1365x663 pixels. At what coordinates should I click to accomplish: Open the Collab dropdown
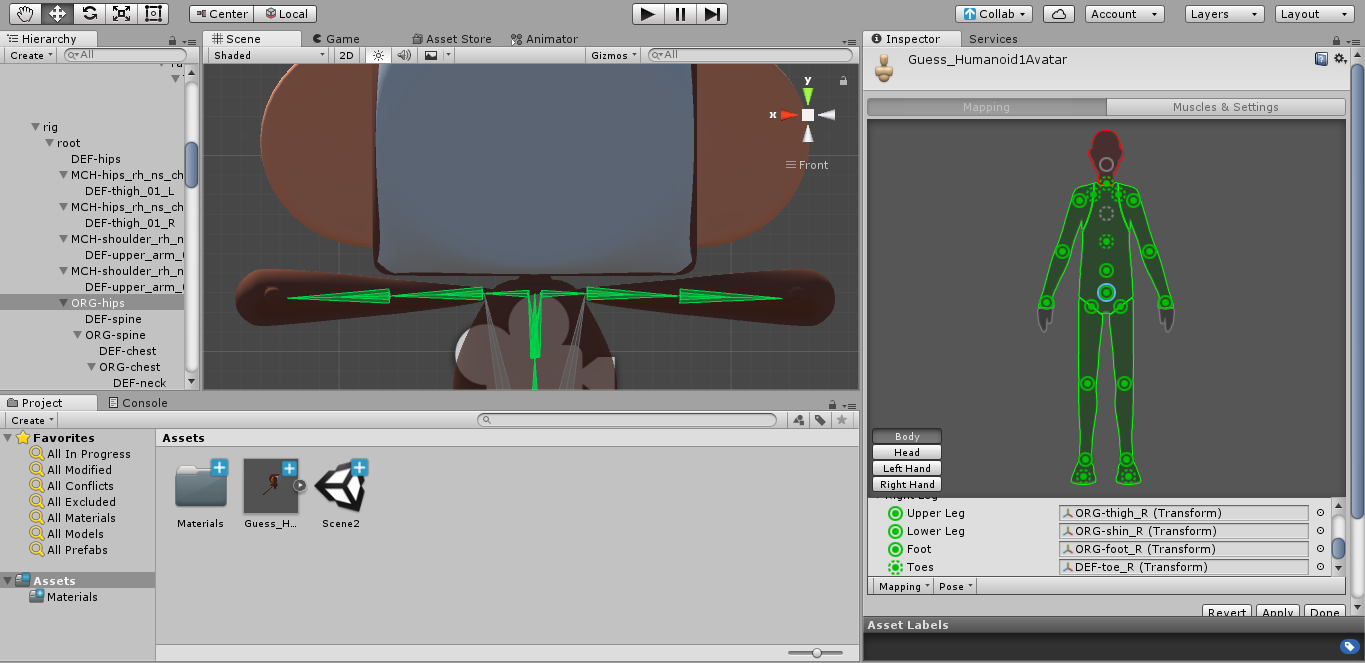pyautogui.click(x=994, y=14)
